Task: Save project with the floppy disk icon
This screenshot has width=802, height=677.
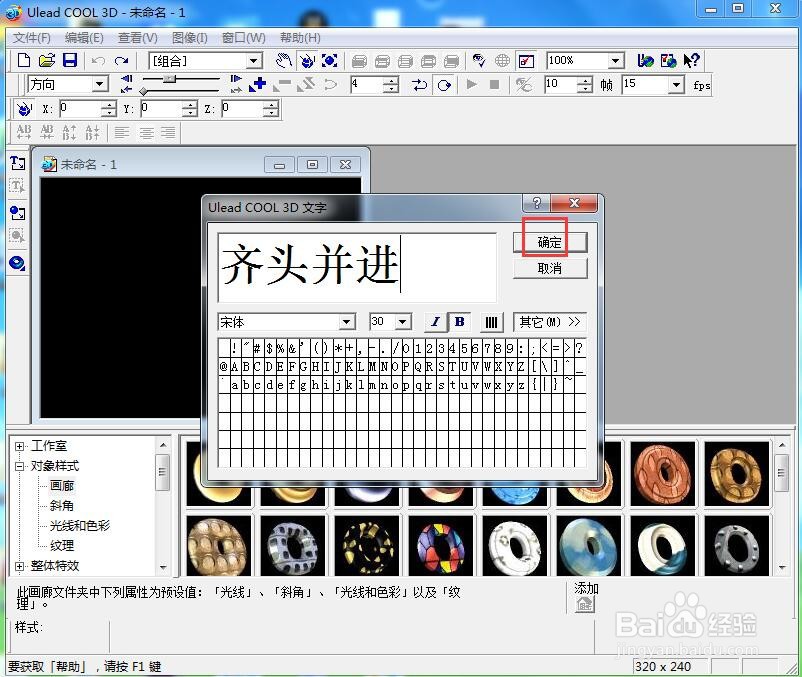Action: 70,60
